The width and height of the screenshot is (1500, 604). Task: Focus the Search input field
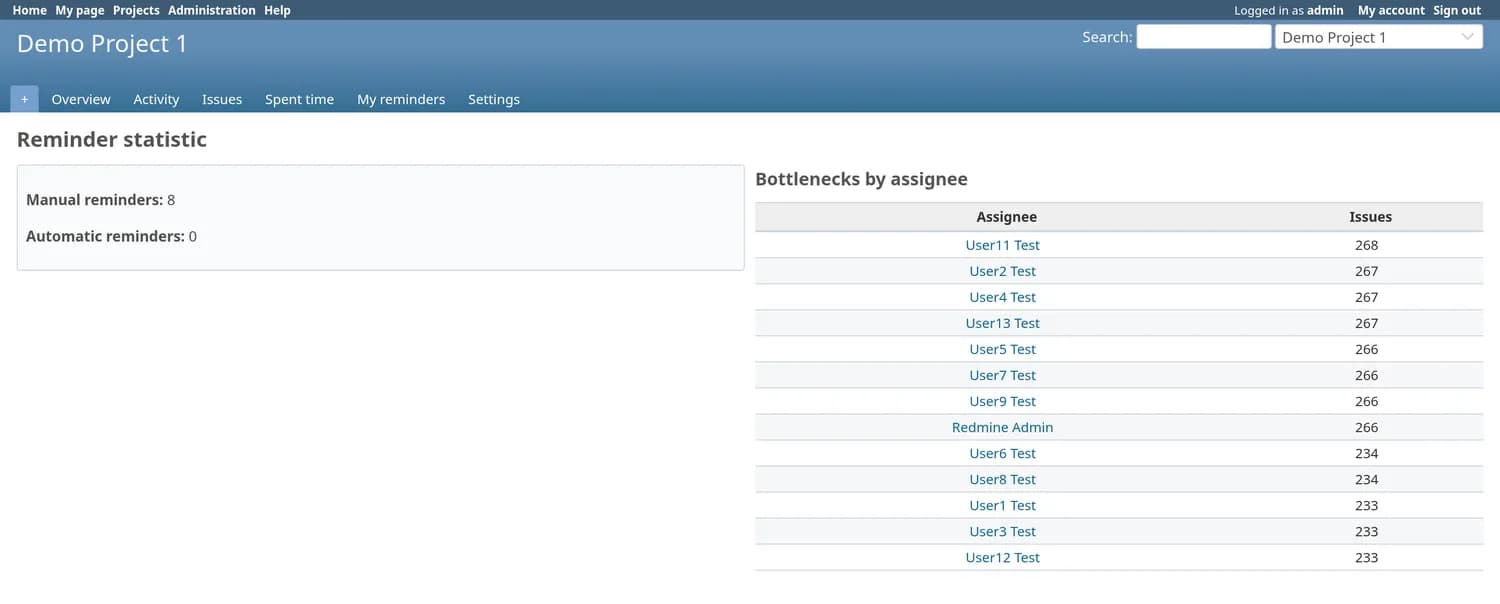pyautogui.click(x=1204, y=37)
